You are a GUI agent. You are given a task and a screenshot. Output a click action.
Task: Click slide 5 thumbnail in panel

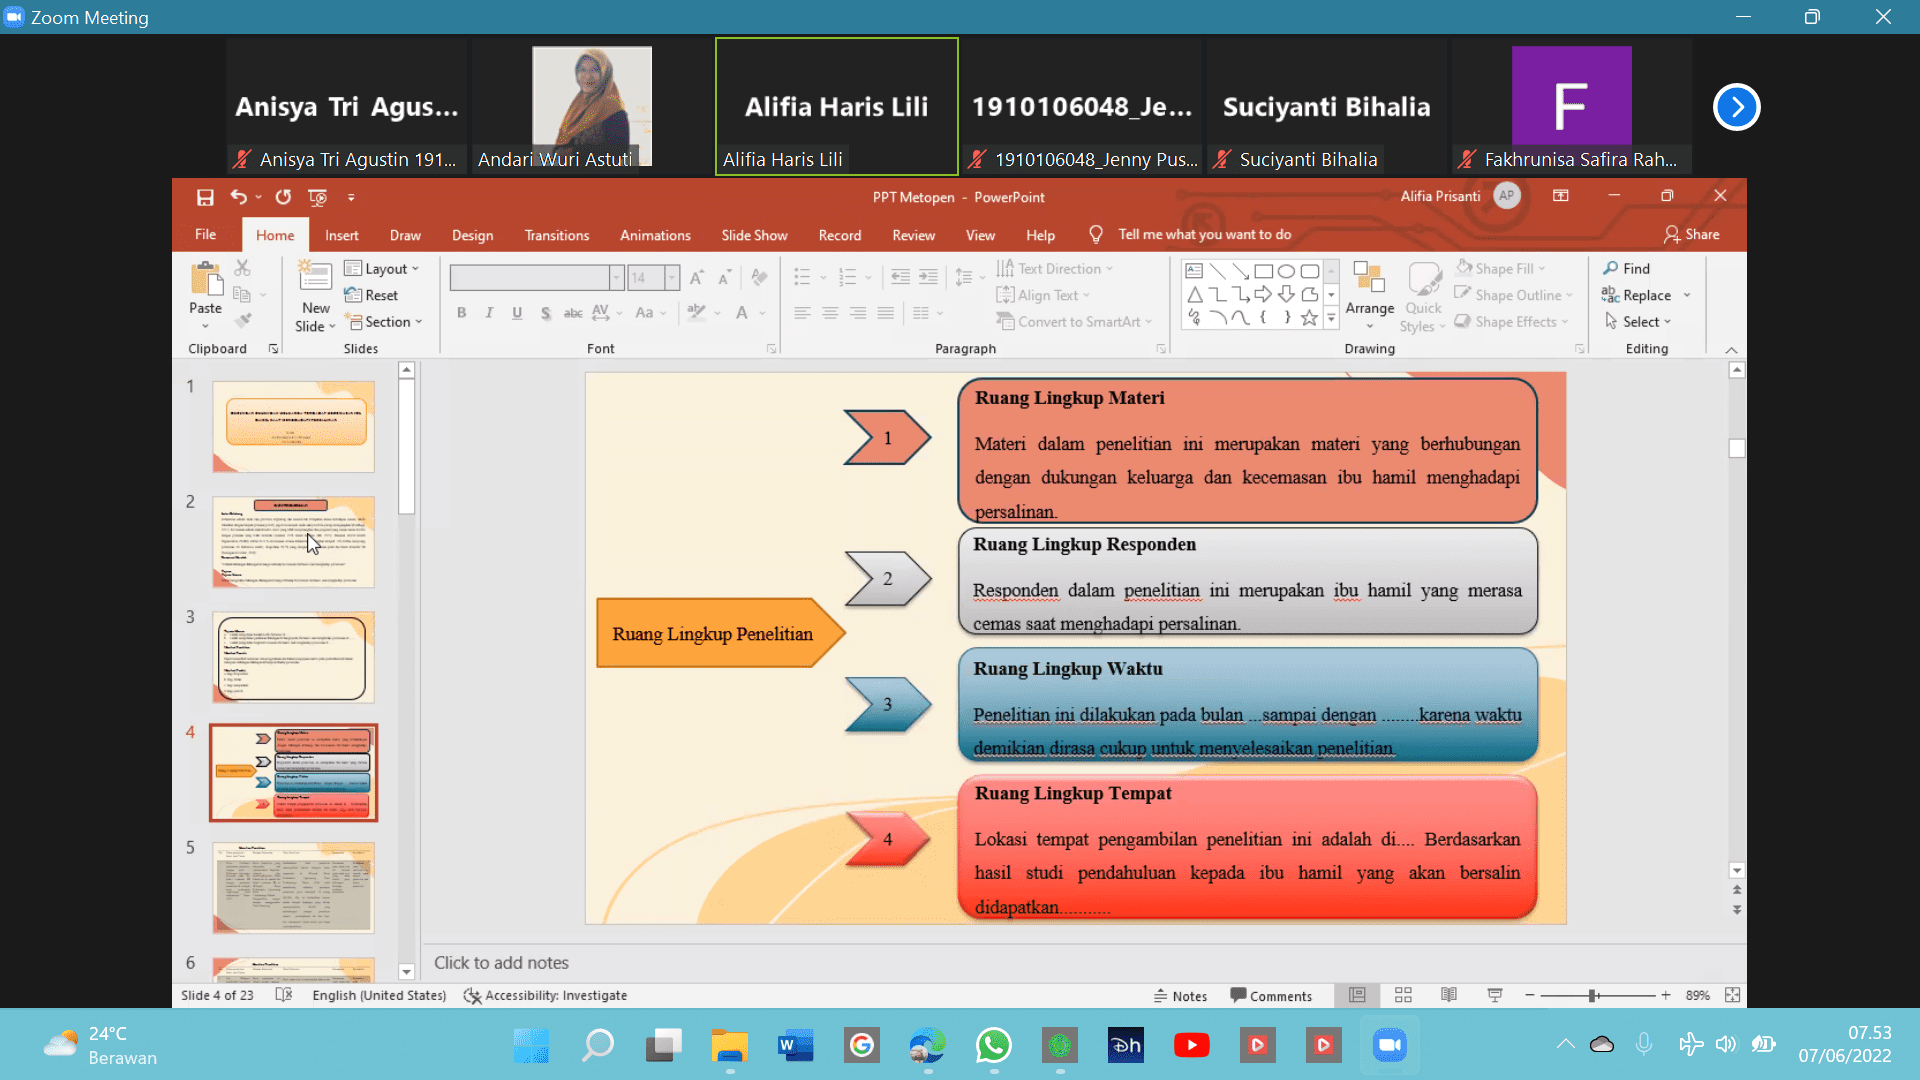pos(293,886)
